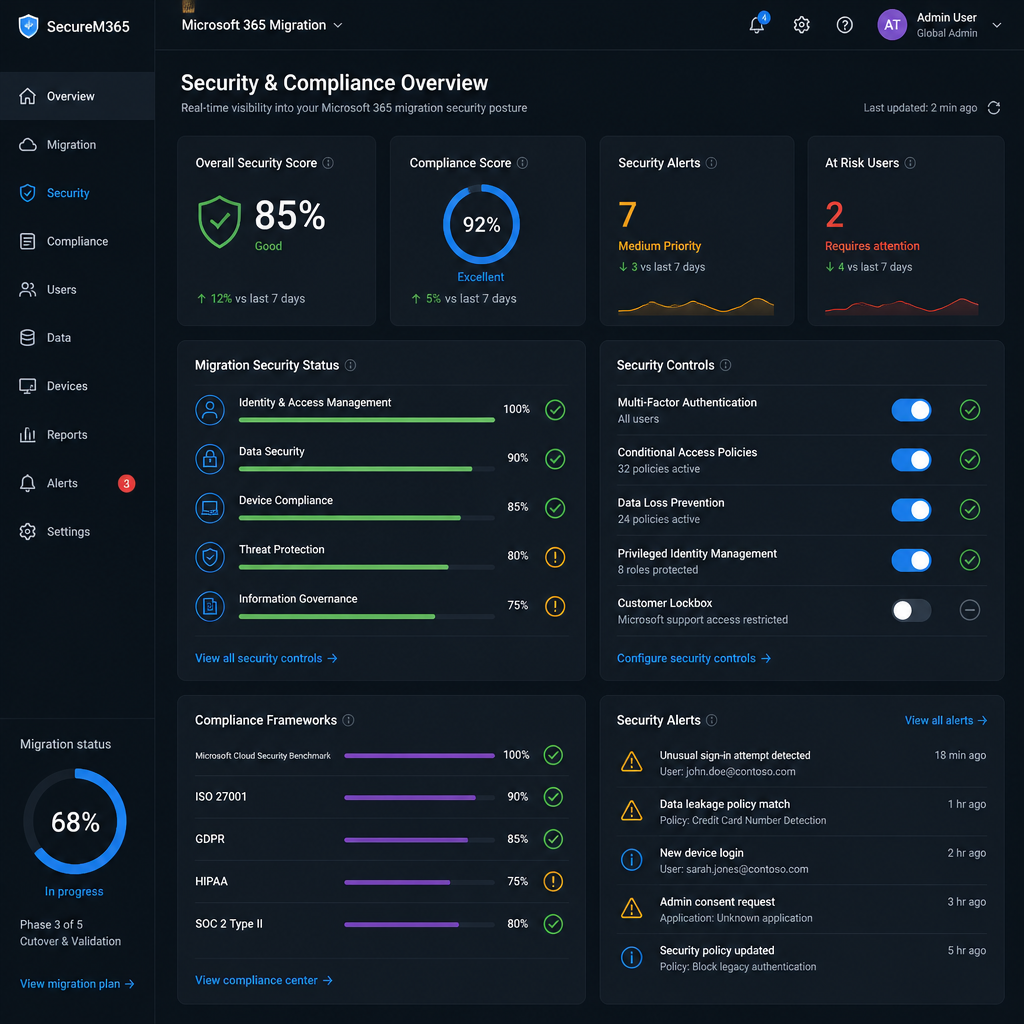1024x1024 pixels.
Task: Click warning status icon for Information Governance
Action: [x=555, y=606]
